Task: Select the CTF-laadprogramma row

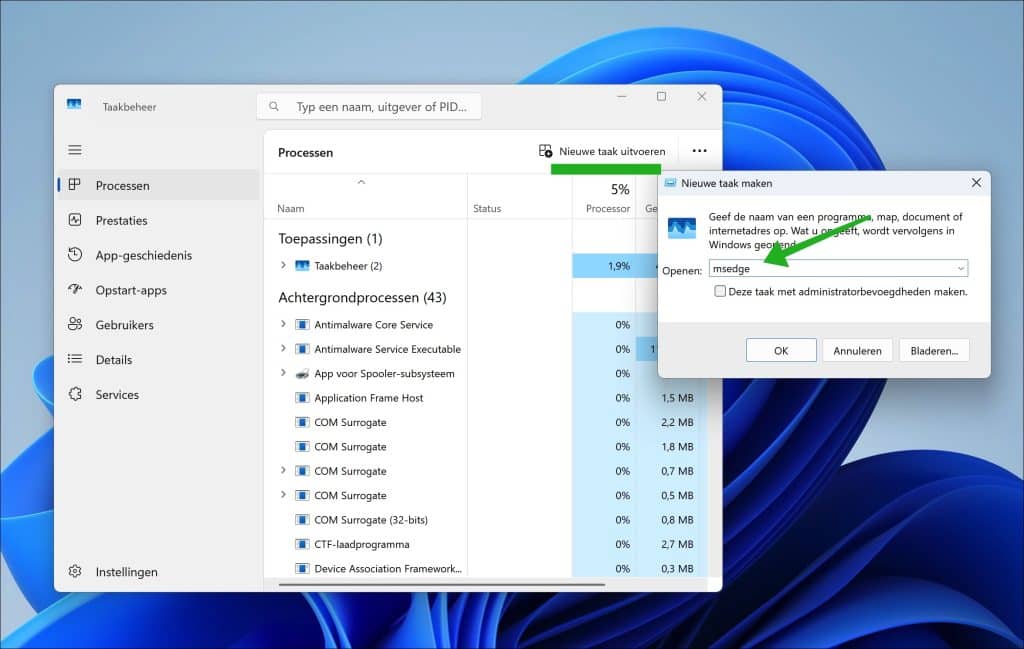Action: [362, 544]
